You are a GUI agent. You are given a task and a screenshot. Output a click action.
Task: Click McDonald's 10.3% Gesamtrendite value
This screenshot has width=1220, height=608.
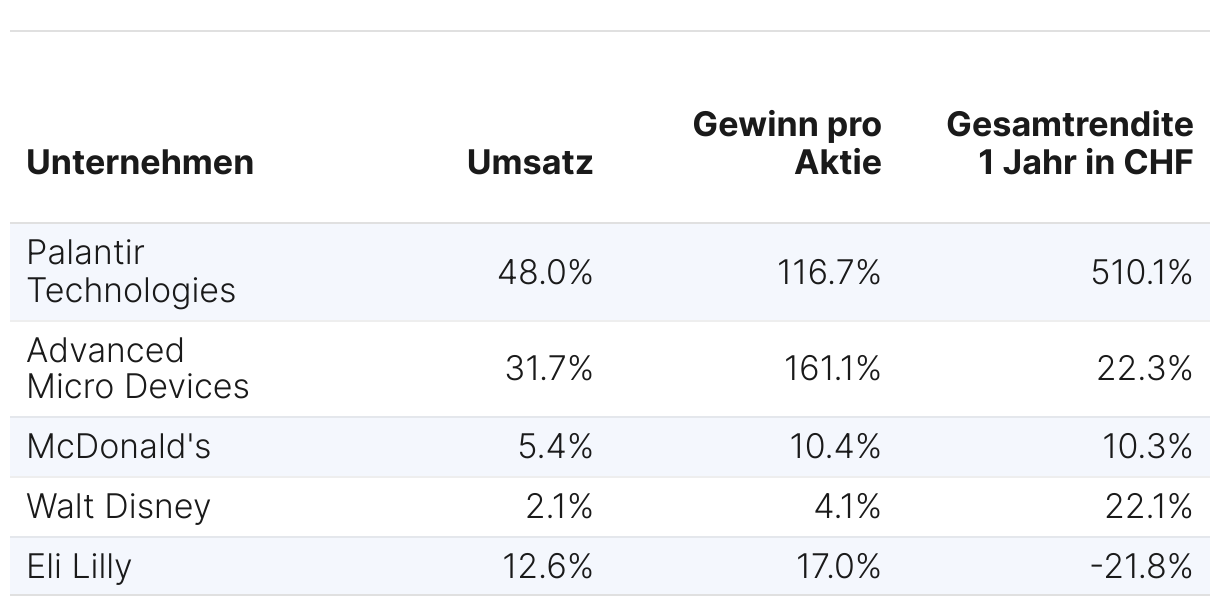click(x=1148, y=447)
